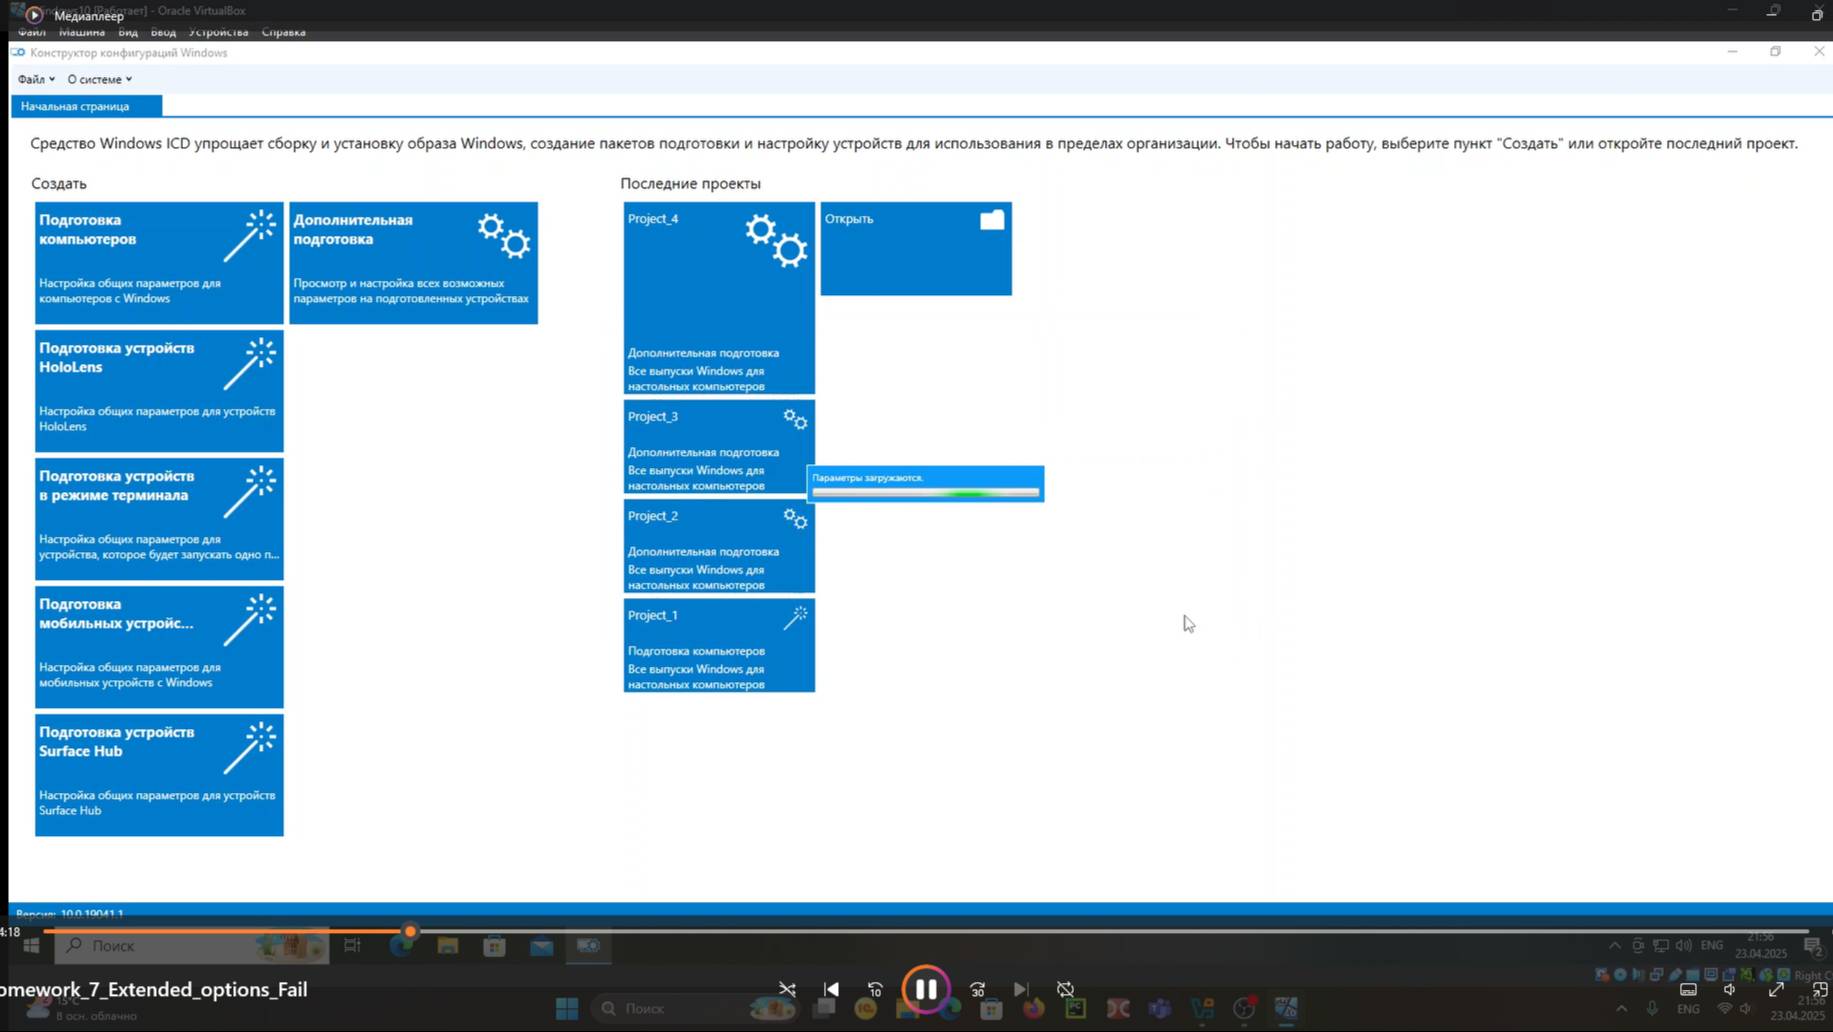Open Microsoft Store in guest taskbar
The height and width of the screenshot is (1032, 1833).
point(494,946)
